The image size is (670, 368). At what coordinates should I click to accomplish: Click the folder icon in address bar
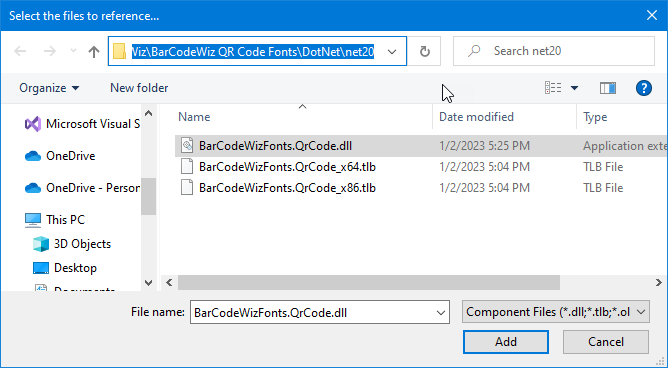coord(119,52)
